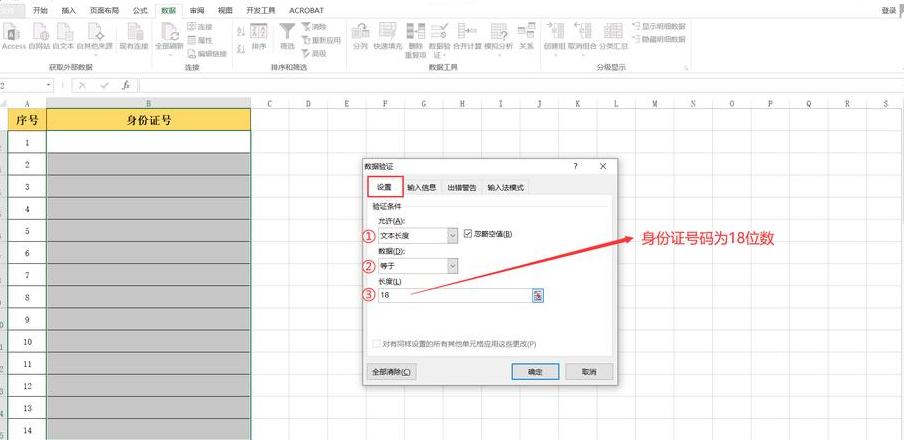Open the 视图 (View) ribbon tab
This screenshot has height=440, width=904.
[225, 10]
